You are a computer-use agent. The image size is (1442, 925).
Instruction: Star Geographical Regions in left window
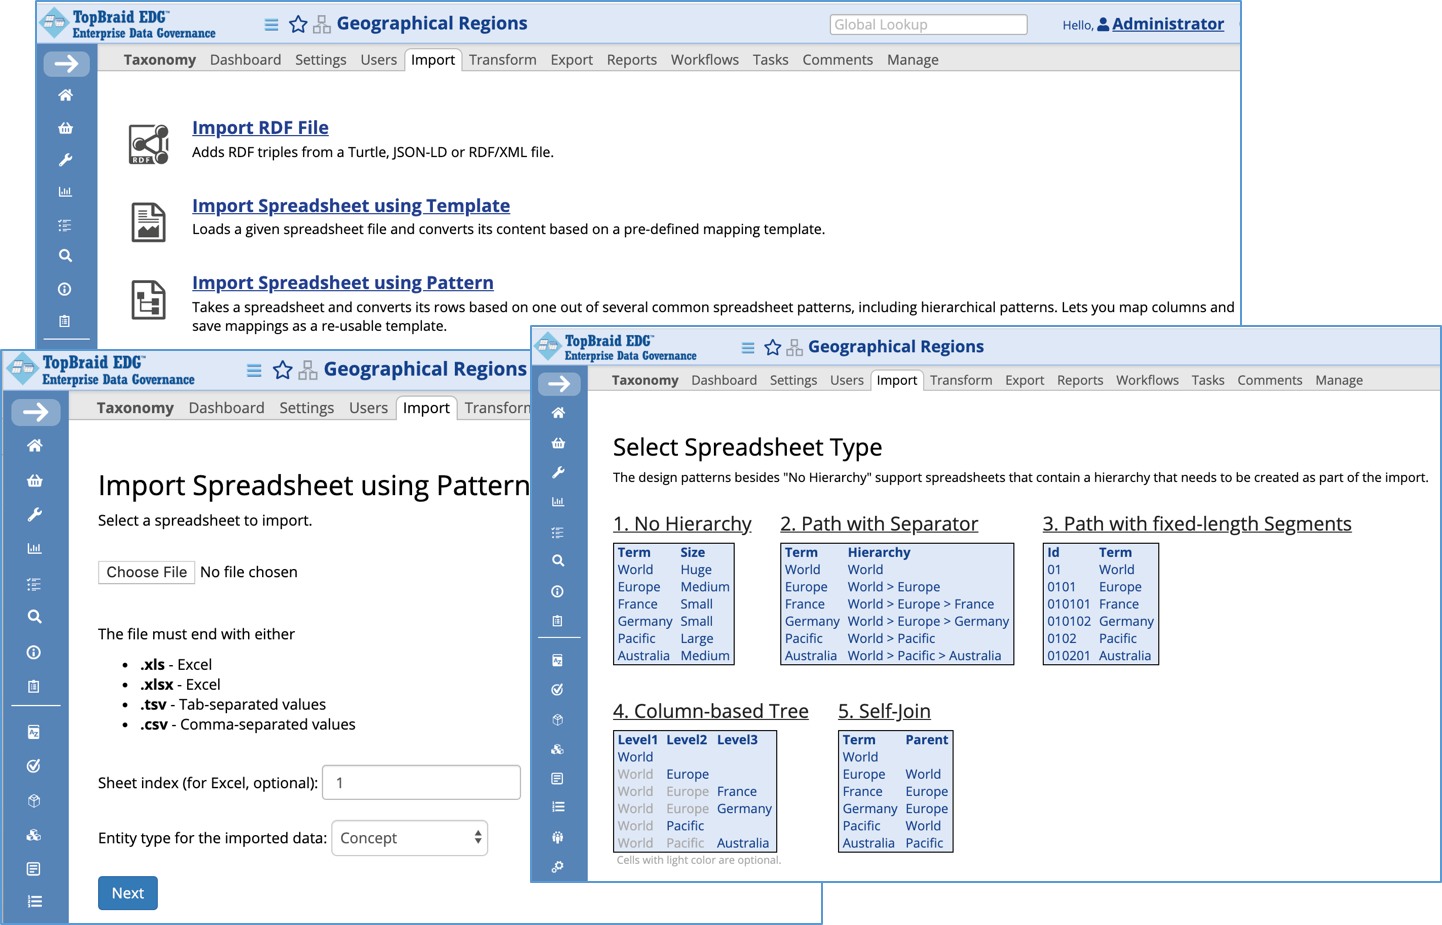pyautogui.click(x=283, y=370)
